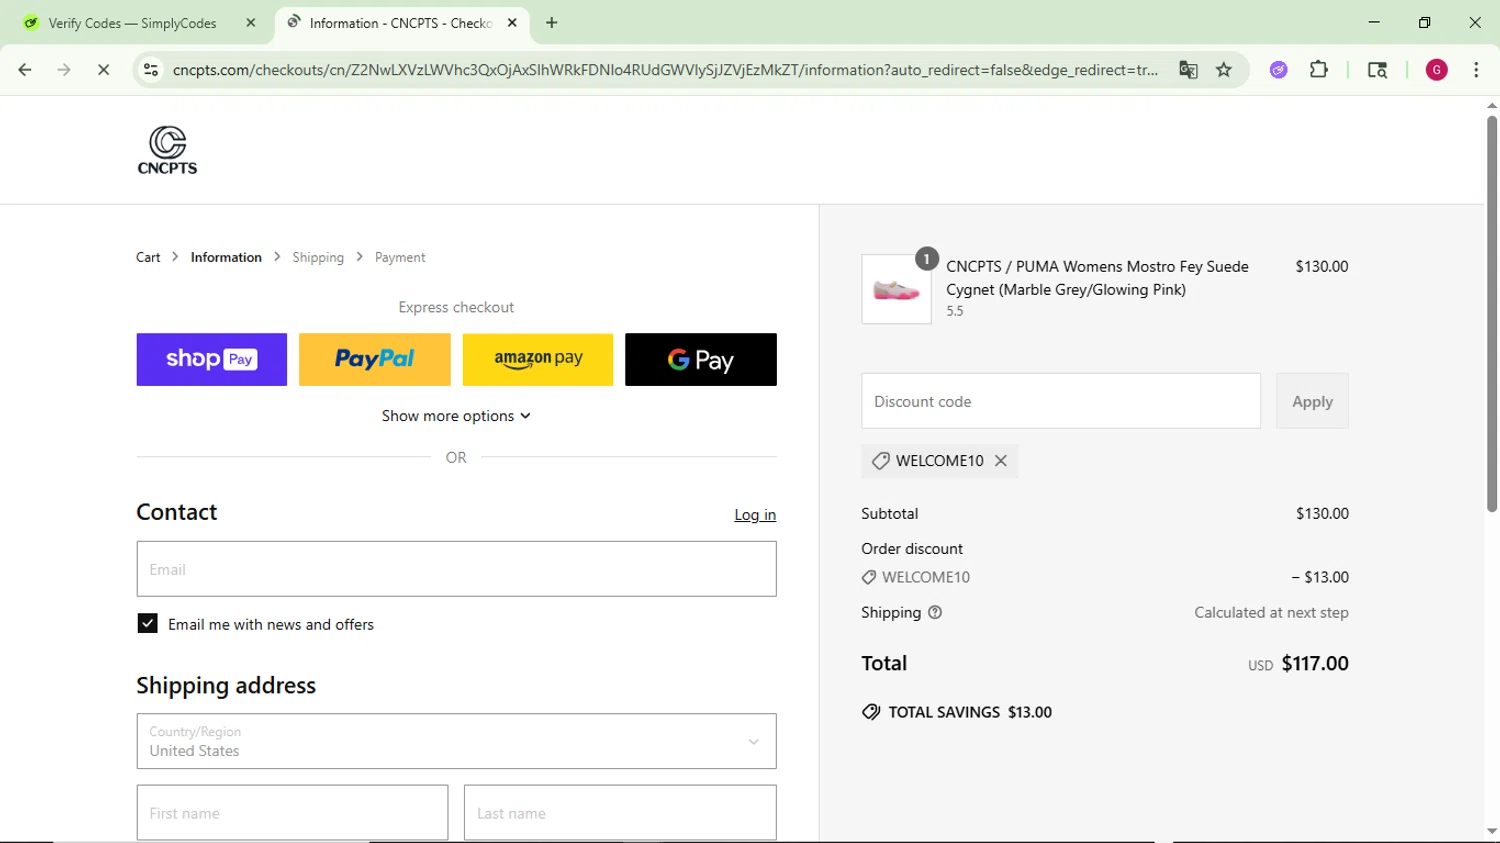The image size is (1500, 843).
Task: Click 'Calculated at next step' text
Action: [1271, 613]
